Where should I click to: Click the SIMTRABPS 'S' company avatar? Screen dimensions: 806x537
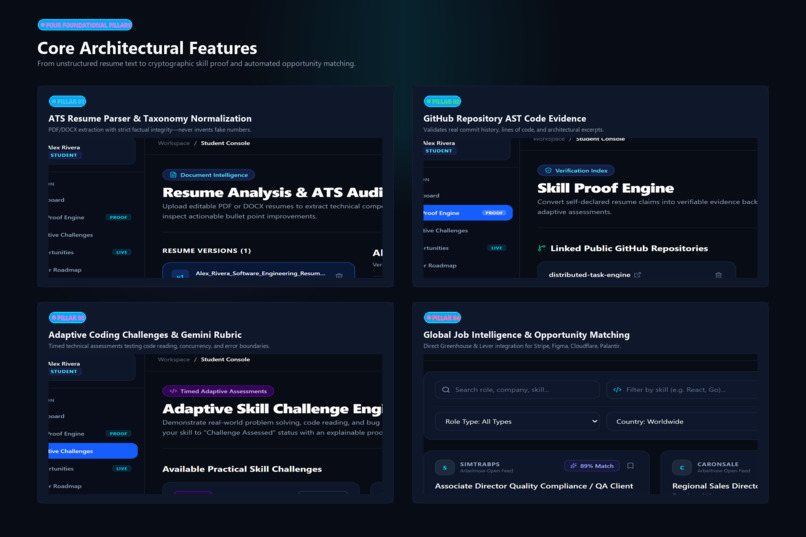[x=445, y=467]
